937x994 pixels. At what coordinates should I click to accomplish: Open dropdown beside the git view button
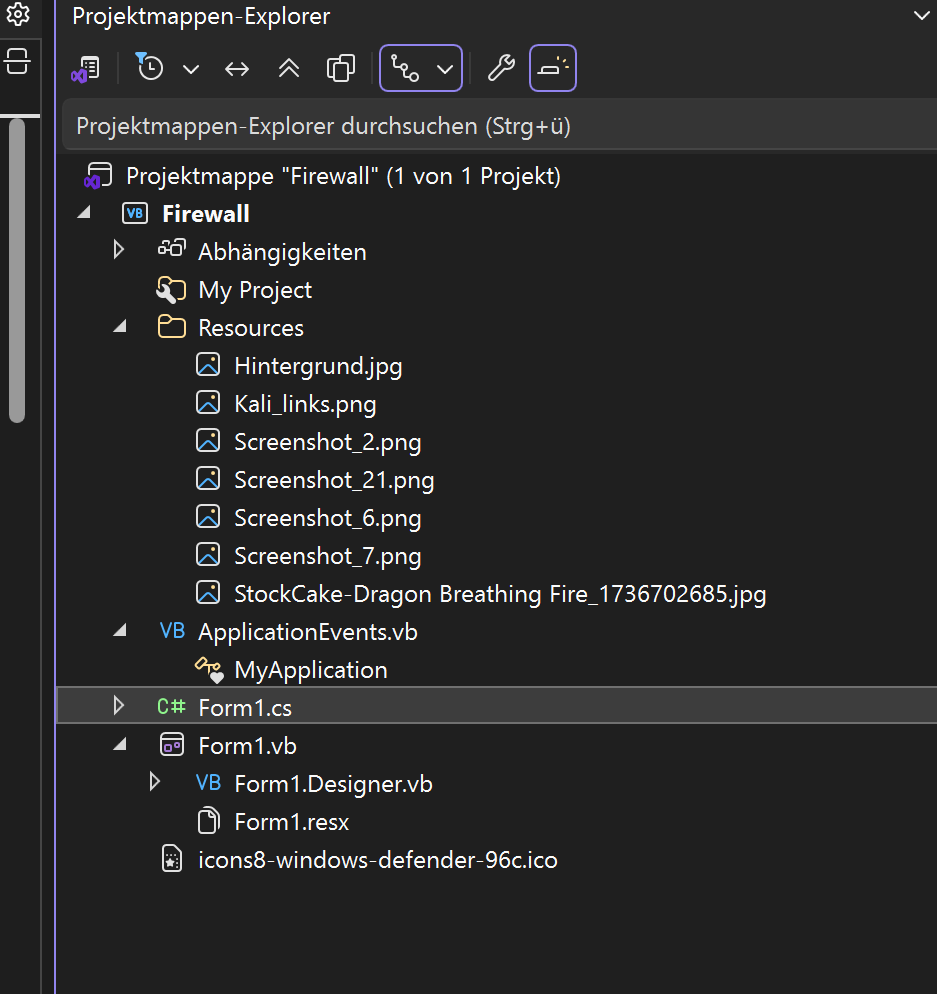pos(445,68)
